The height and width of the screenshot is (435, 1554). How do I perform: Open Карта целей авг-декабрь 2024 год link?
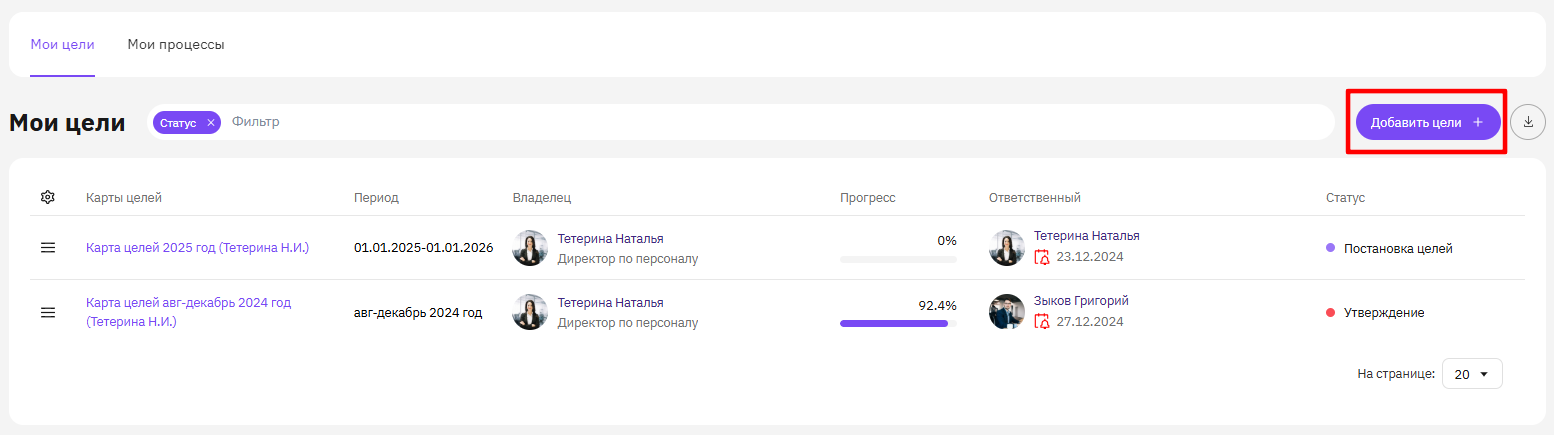click(189, 312)
